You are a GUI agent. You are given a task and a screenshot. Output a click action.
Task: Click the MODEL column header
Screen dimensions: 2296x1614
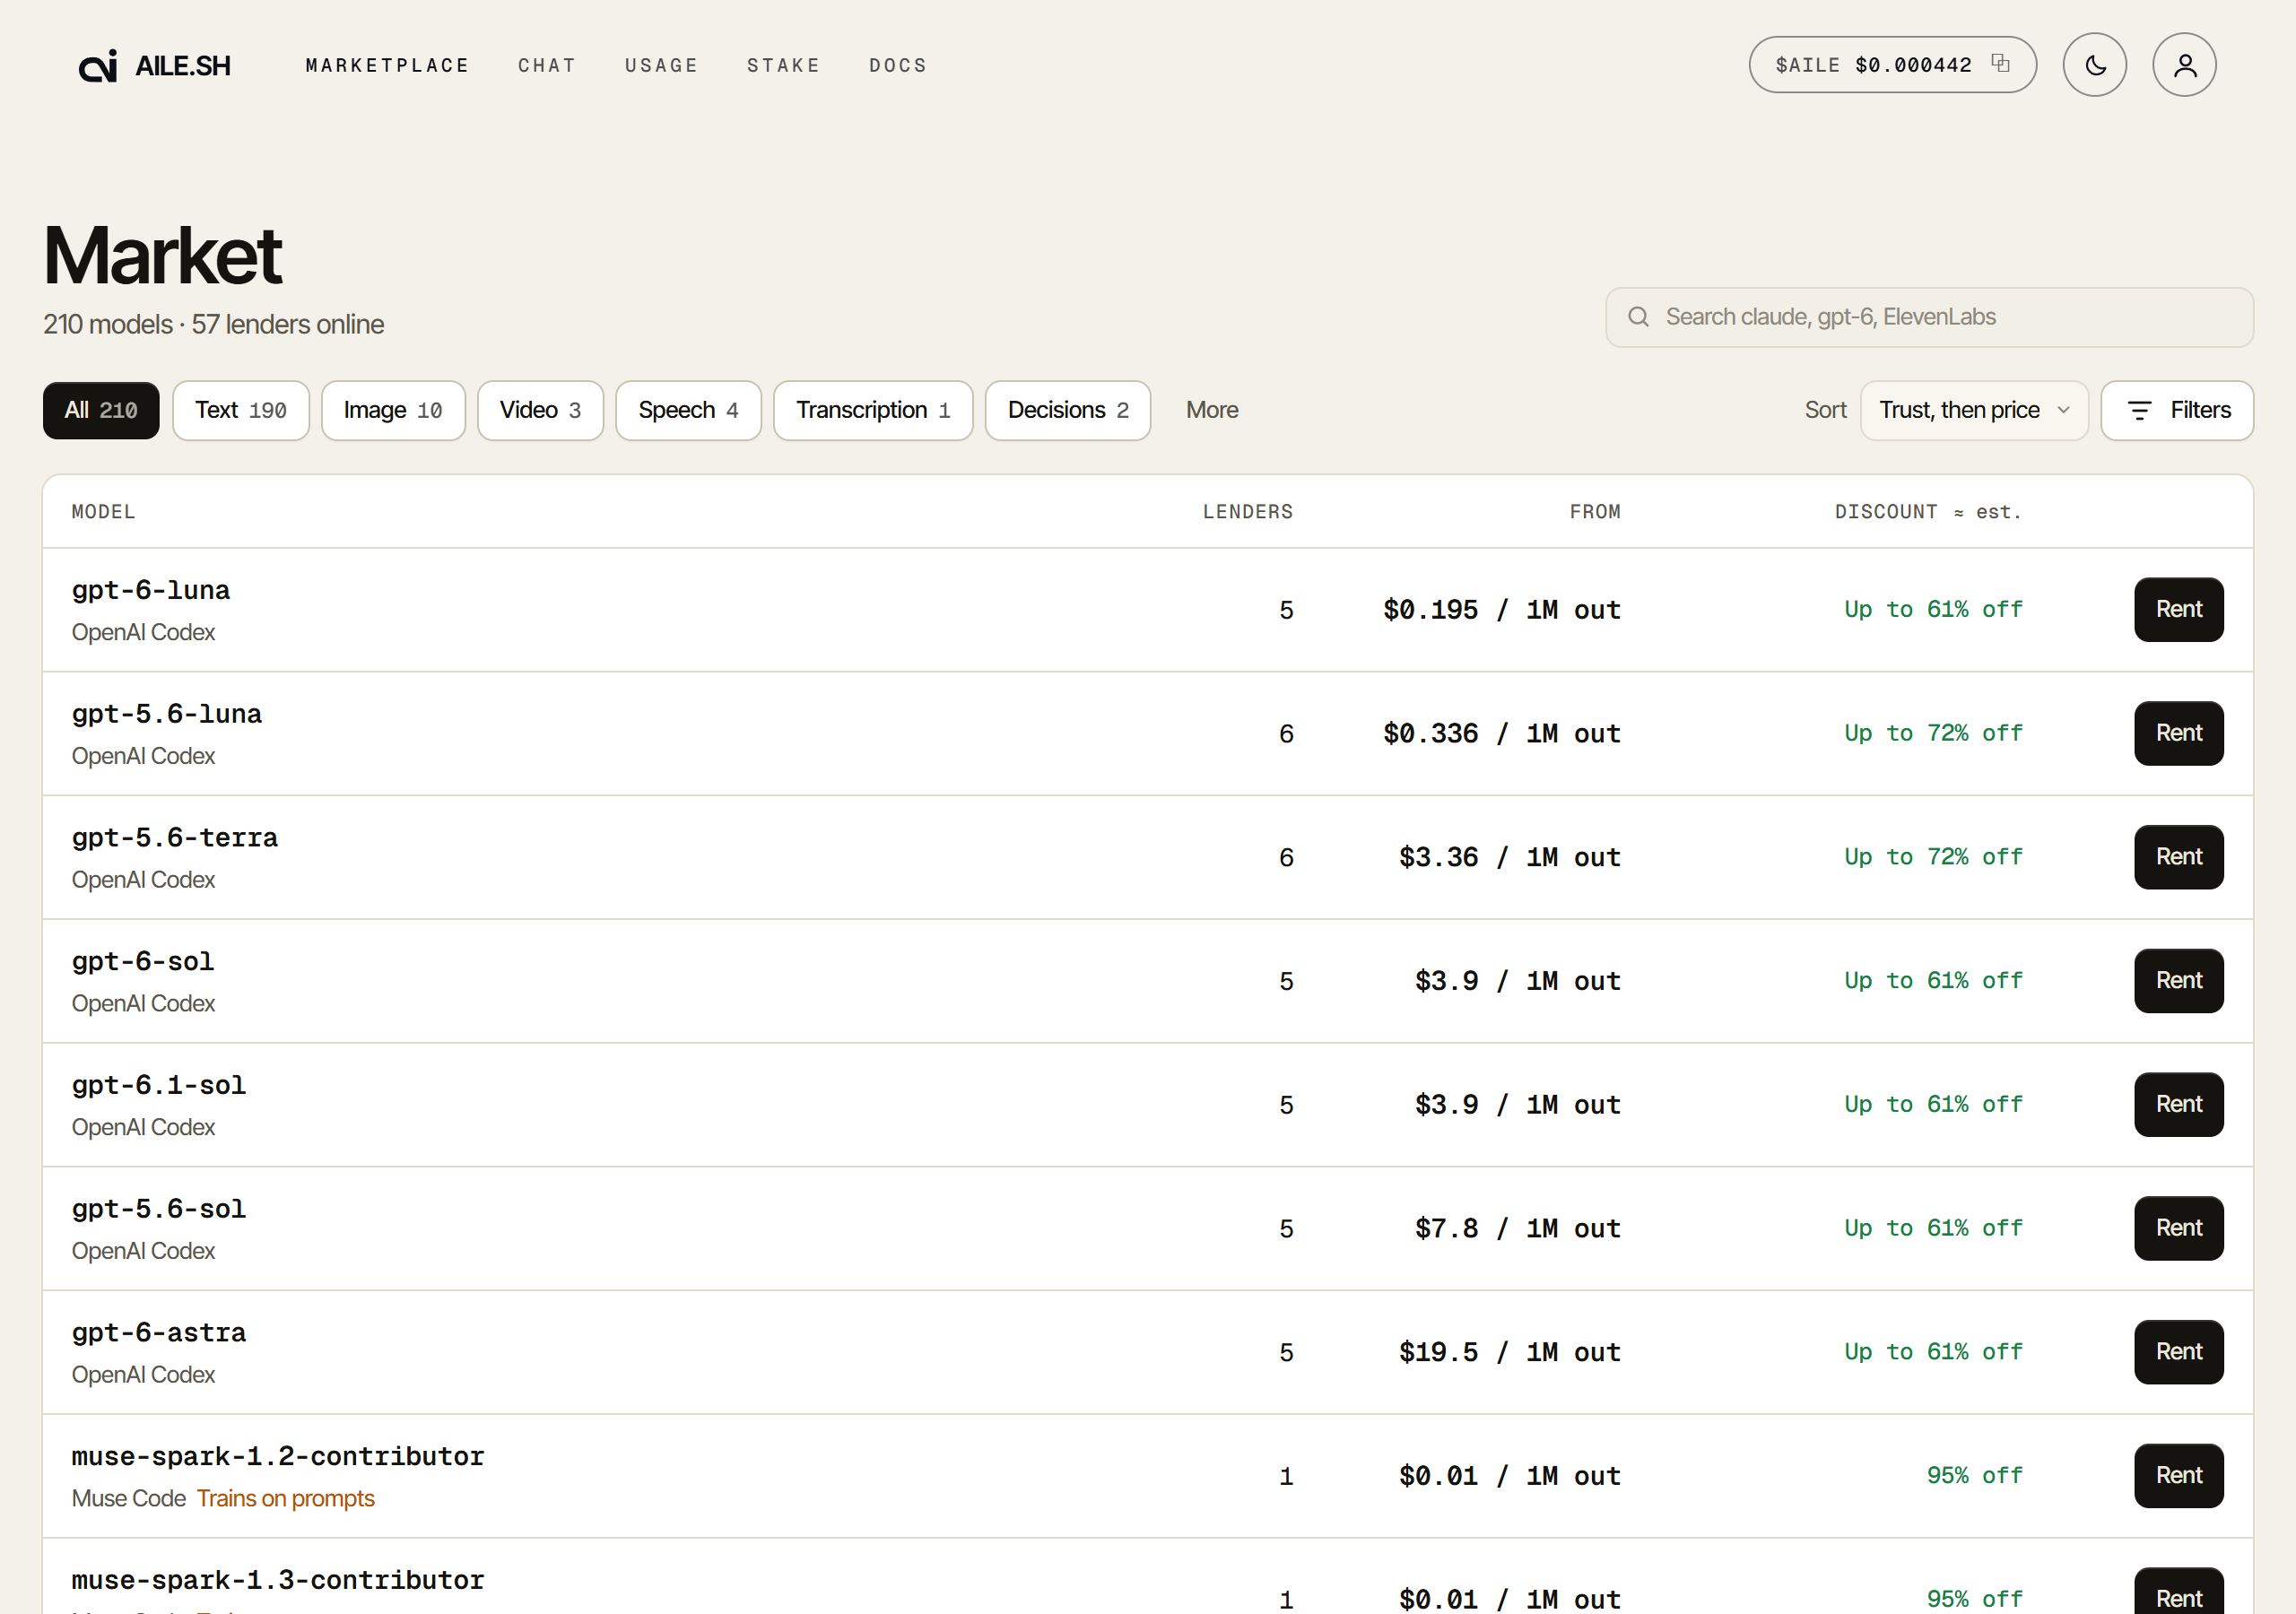tap(104, 512)
